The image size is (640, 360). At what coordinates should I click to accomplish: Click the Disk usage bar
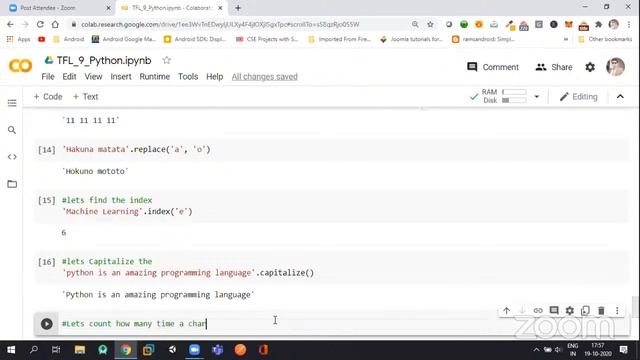[x=514, y=100]
